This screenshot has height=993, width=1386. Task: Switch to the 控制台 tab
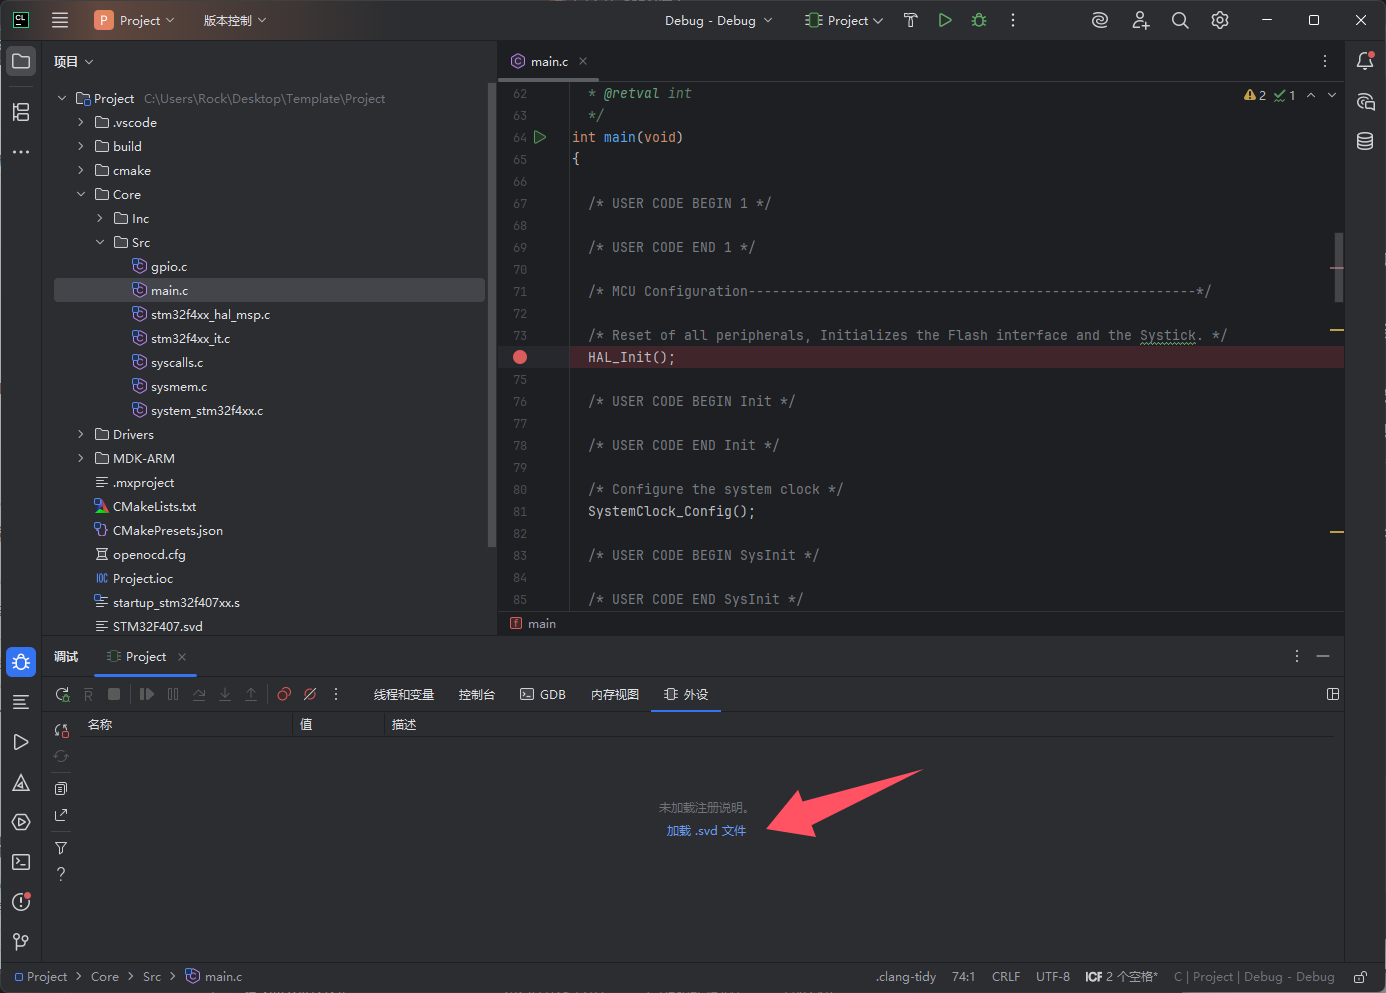[477, 694]
